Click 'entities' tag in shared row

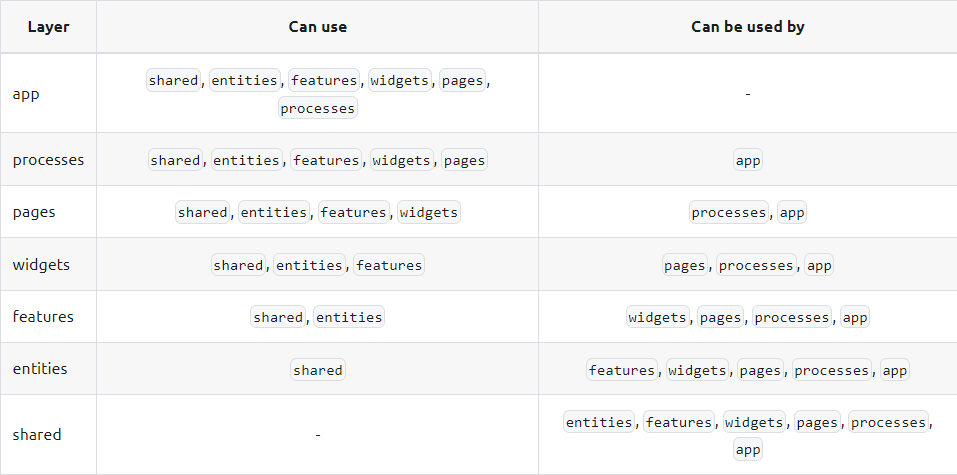click(x=599, y=422)
